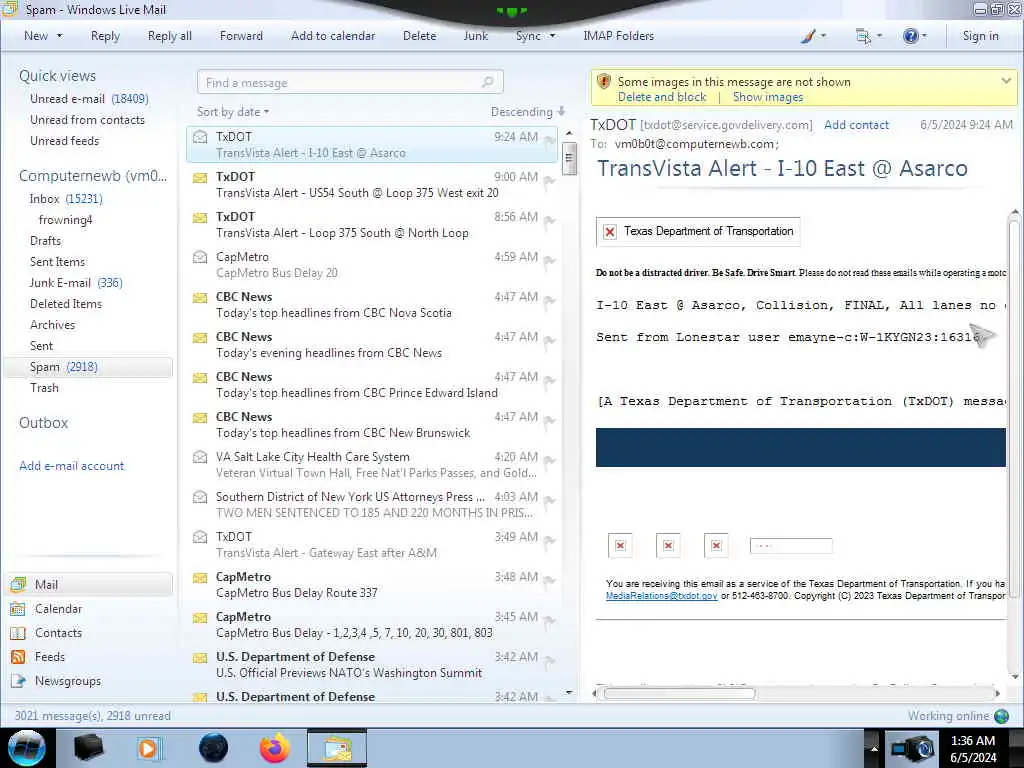
Task: Open the layout menus icon
Action: click(863, 37)
